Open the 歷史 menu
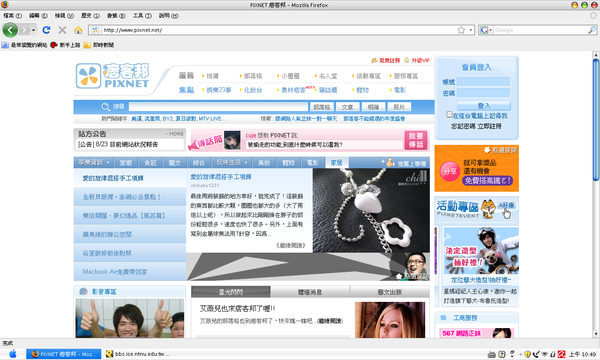The width and height of the screenshot is (600, 360). click(x=90, y=16)
